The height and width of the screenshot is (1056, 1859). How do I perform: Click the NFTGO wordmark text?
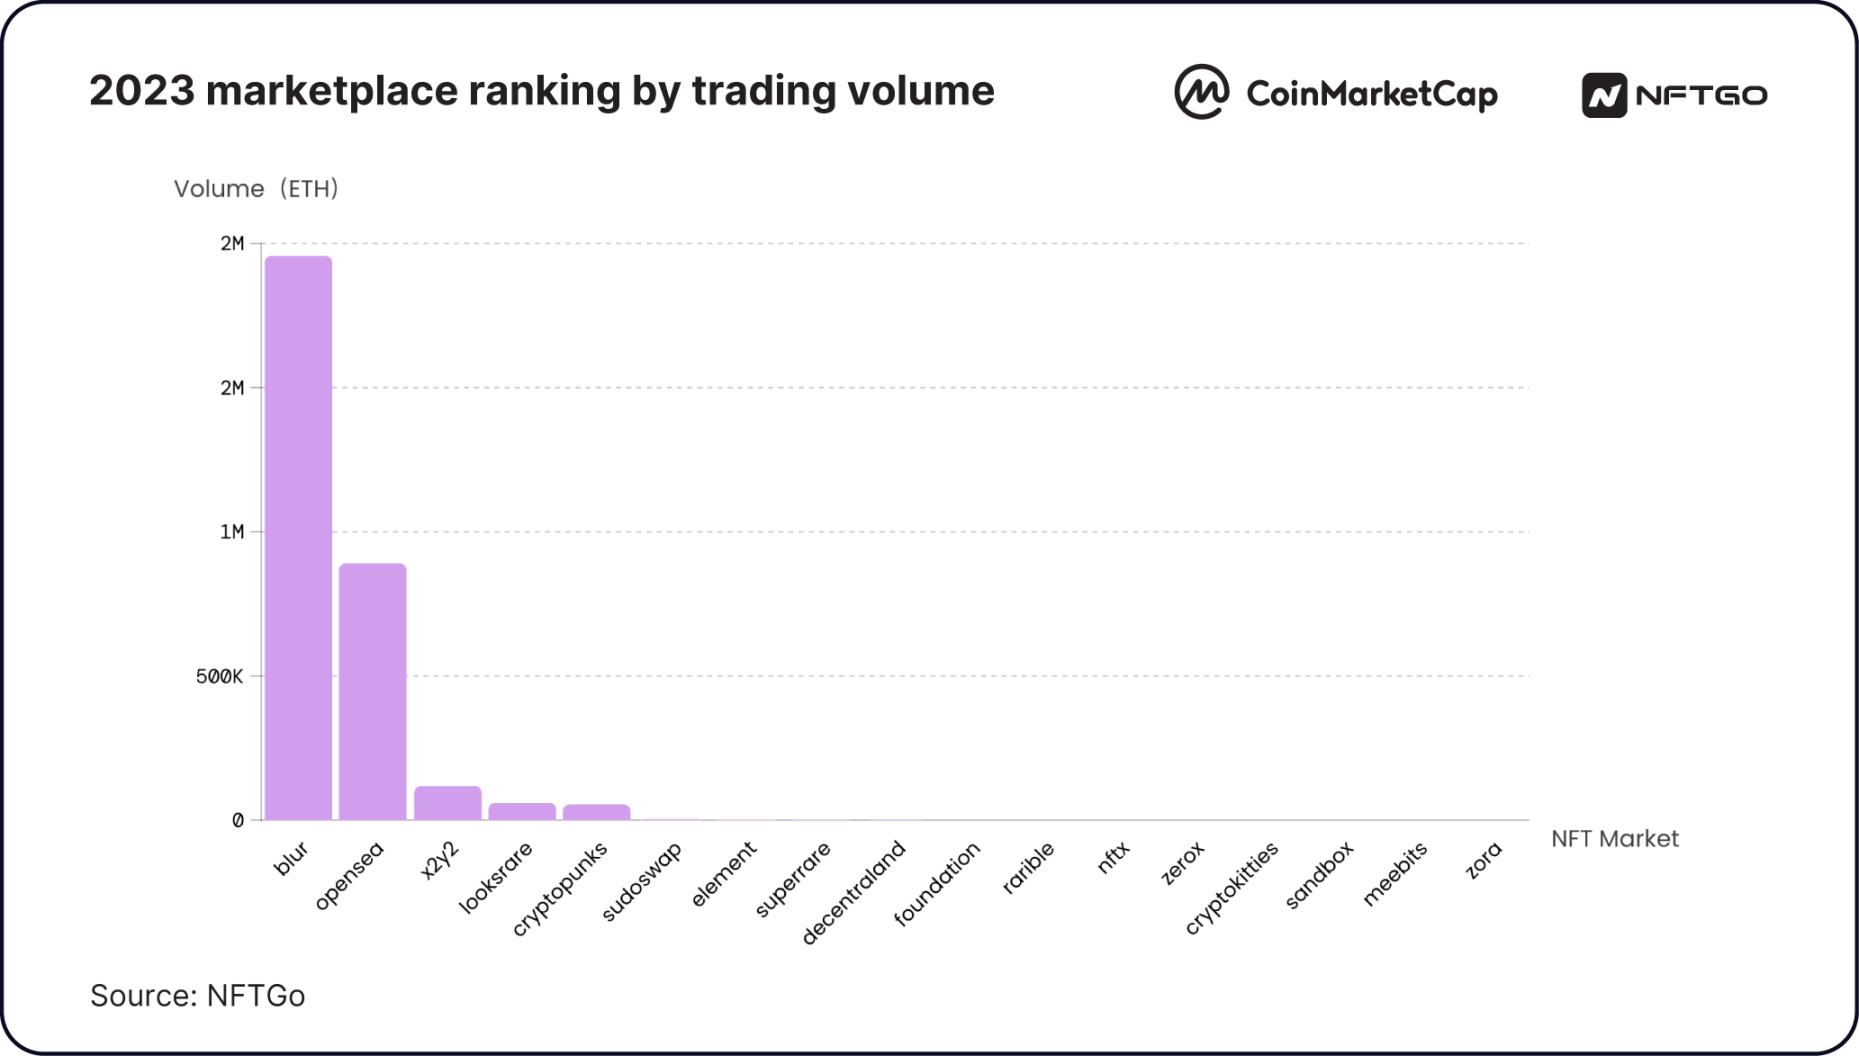1702,95
